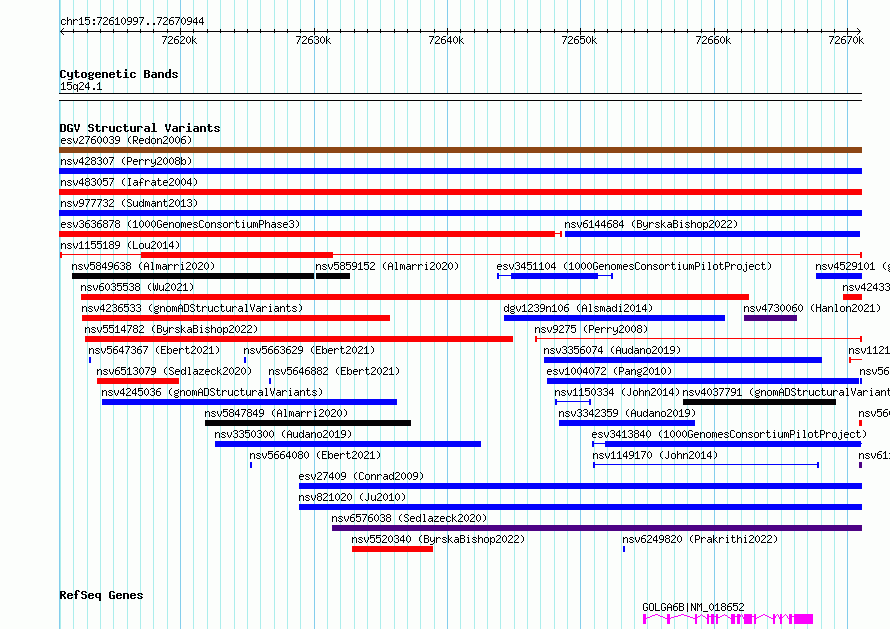Click the esv2760039 (Redon2006) brown variant bar
Image resolution: width=890 pixels, height=629 pixels.
pos(460,150)
